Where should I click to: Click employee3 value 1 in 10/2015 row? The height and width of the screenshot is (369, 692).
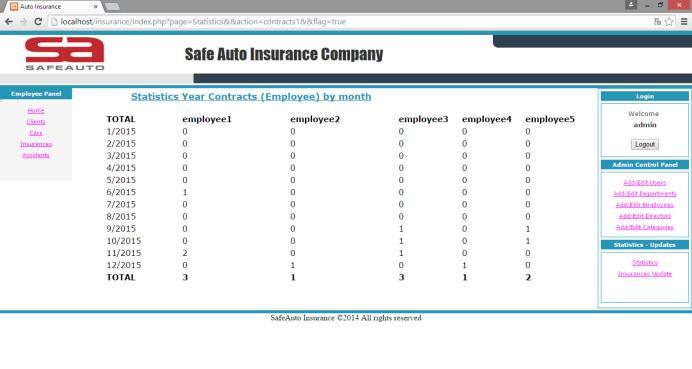click(x=401, y=241)
